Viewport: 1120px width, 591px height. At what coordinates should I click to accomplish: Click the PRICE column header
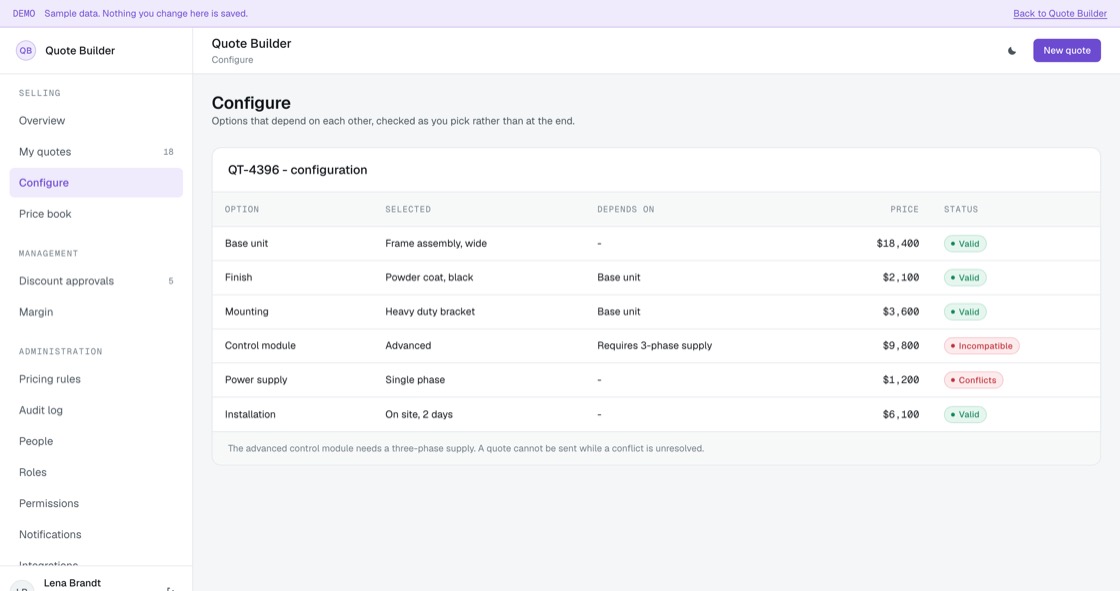click(904, 209)
